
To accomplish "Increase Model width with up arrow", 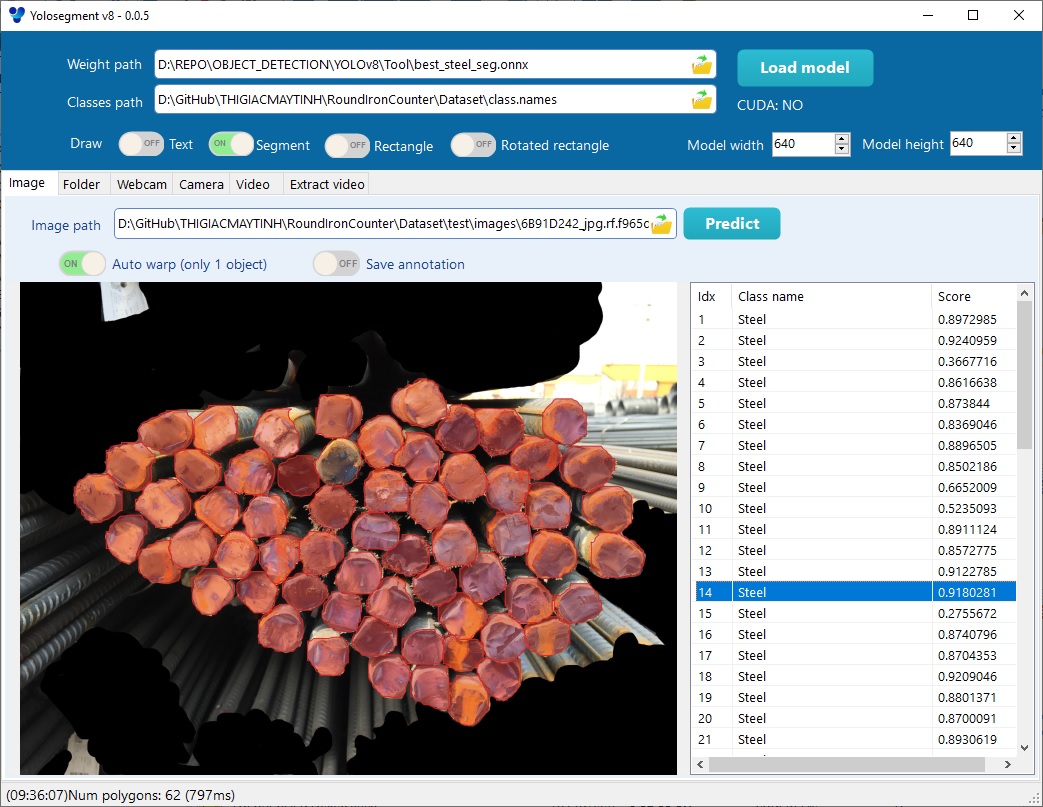I will click(842, 139).
